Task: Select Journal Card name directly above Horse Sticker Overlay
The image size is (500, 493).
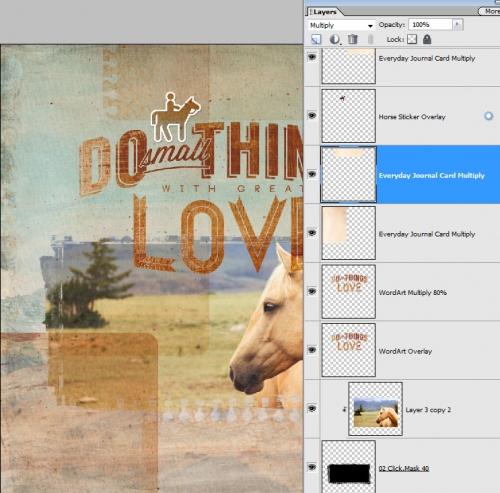Action: click(427, 59)
